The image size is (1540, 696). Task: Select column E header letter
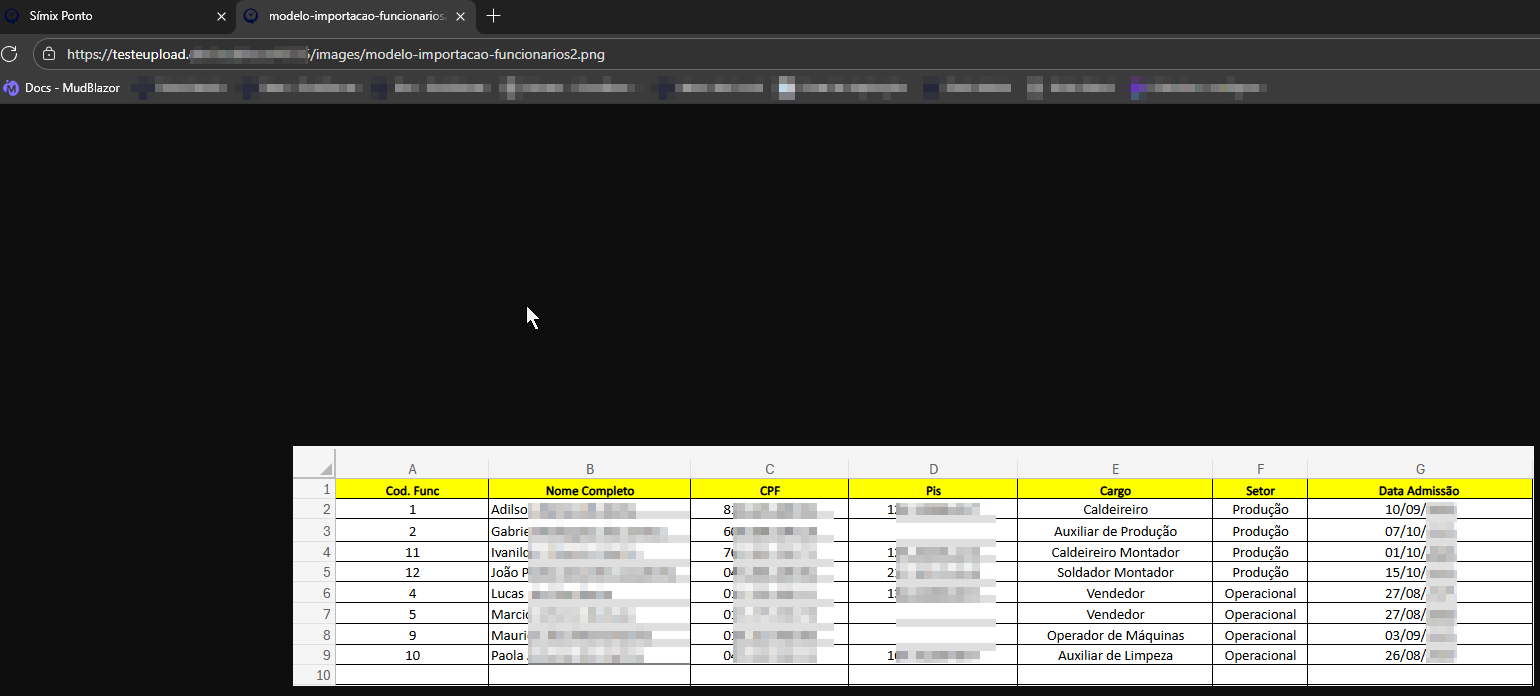click(1115, 469)
